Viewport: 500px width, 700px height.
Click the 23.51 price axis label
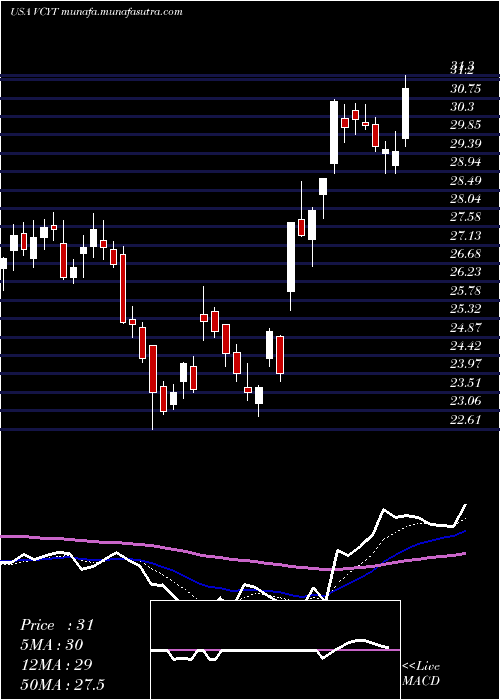[x=466, y=383]
